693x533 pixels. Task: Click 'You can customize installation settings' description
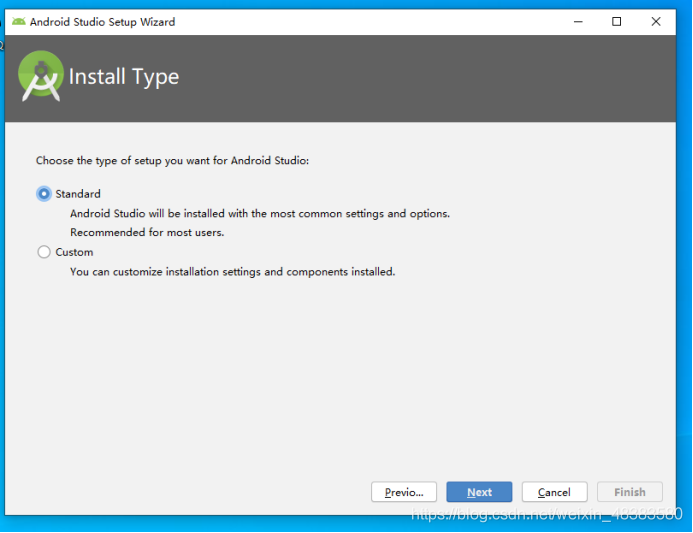232,272
